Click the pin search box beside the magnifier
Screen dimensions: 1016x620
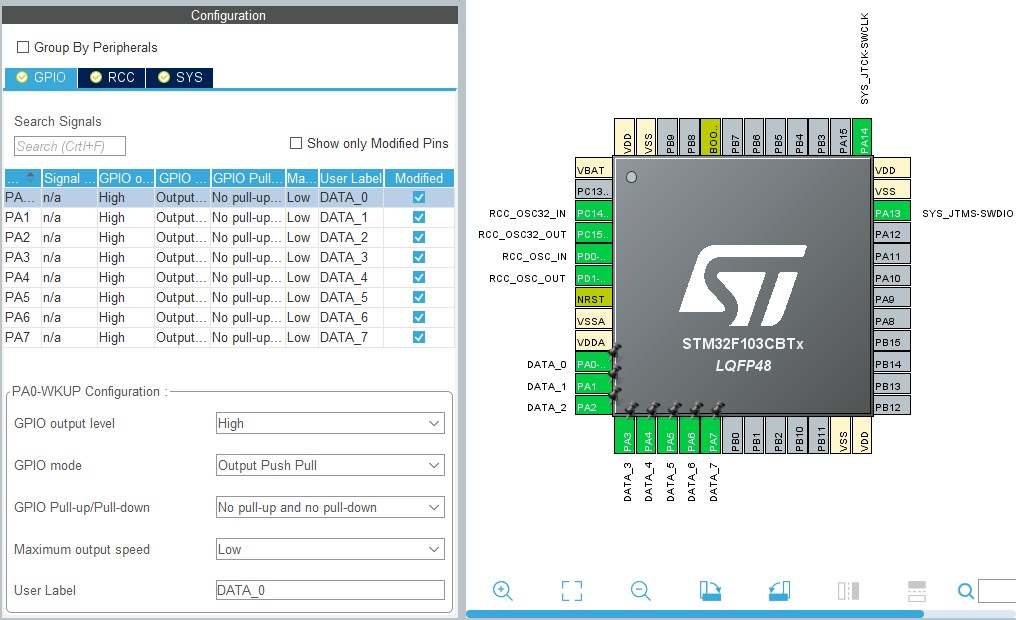(x=997, y=591)
